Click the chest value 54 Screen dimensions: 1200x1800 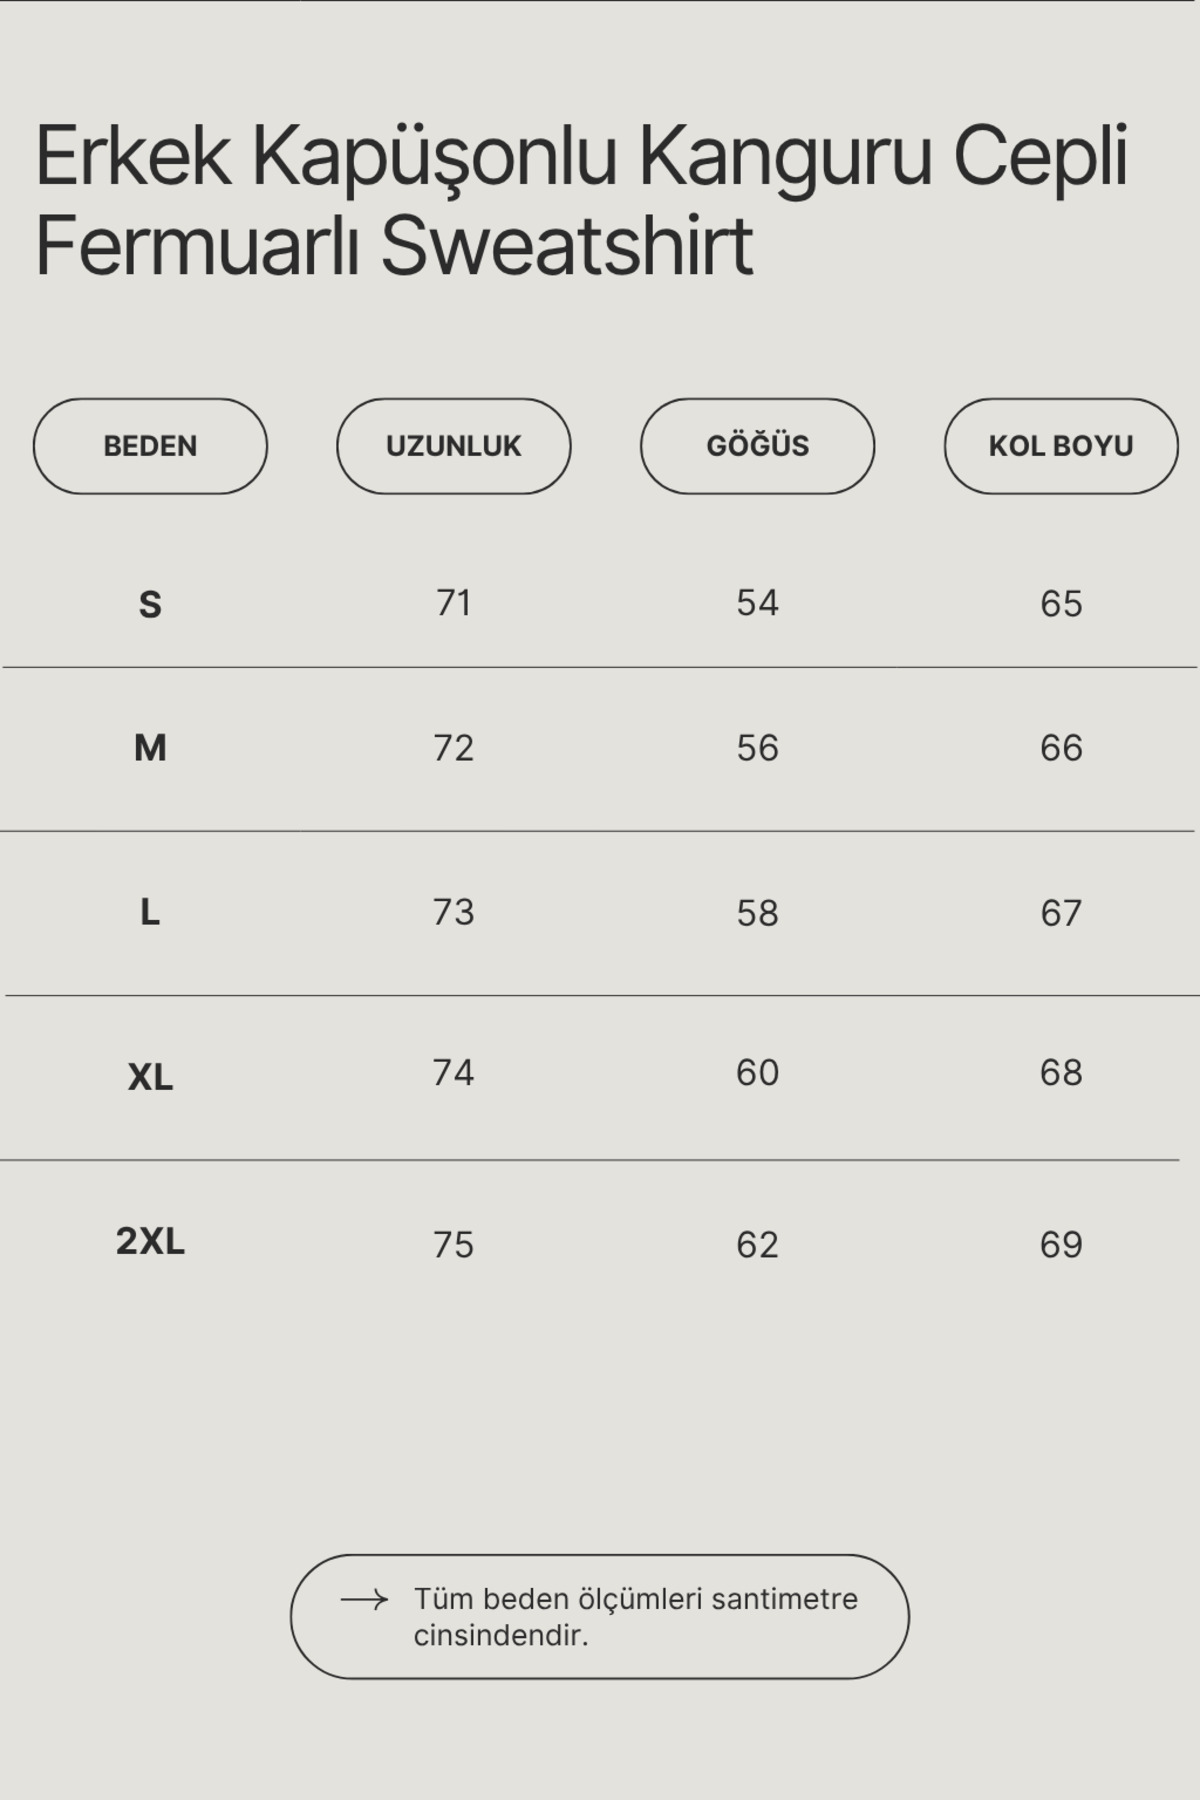[757, 603]
